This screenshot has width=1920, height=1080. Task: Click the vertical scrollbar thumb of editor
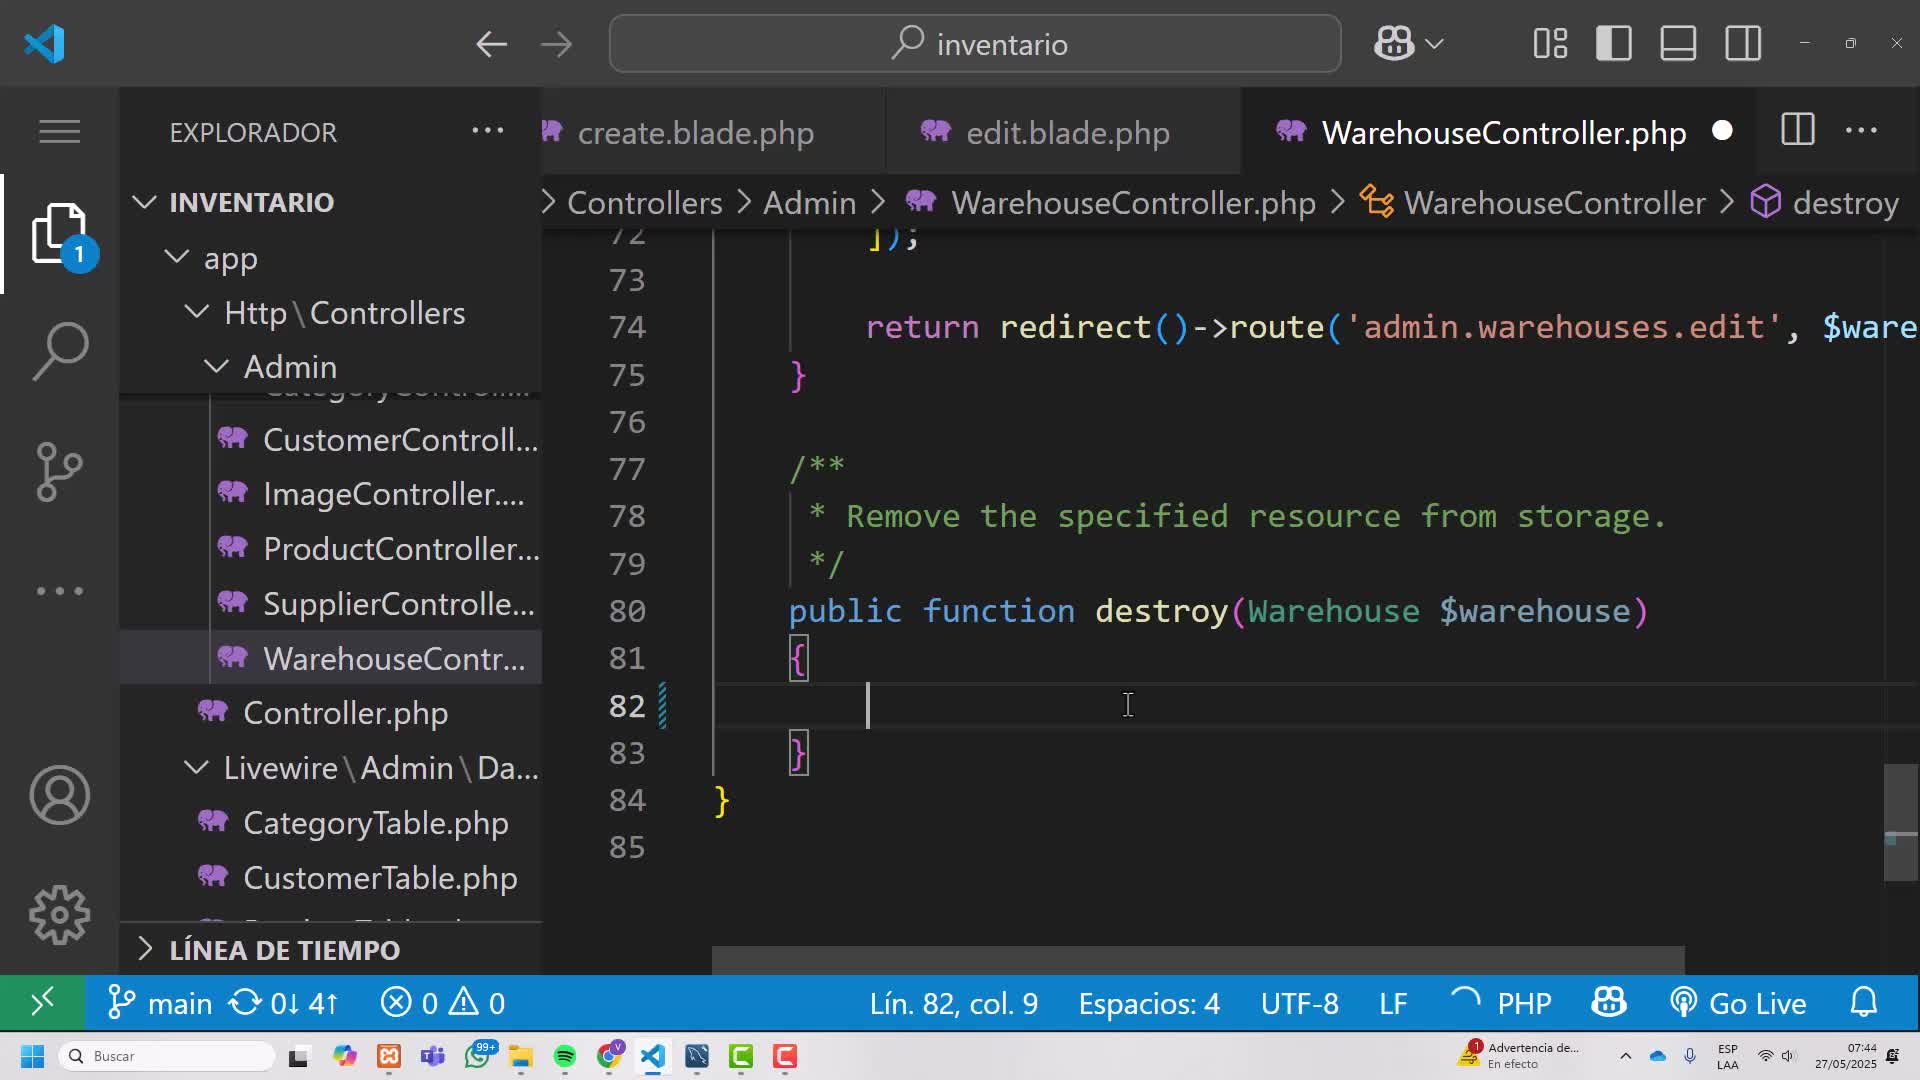point(1900,822)
